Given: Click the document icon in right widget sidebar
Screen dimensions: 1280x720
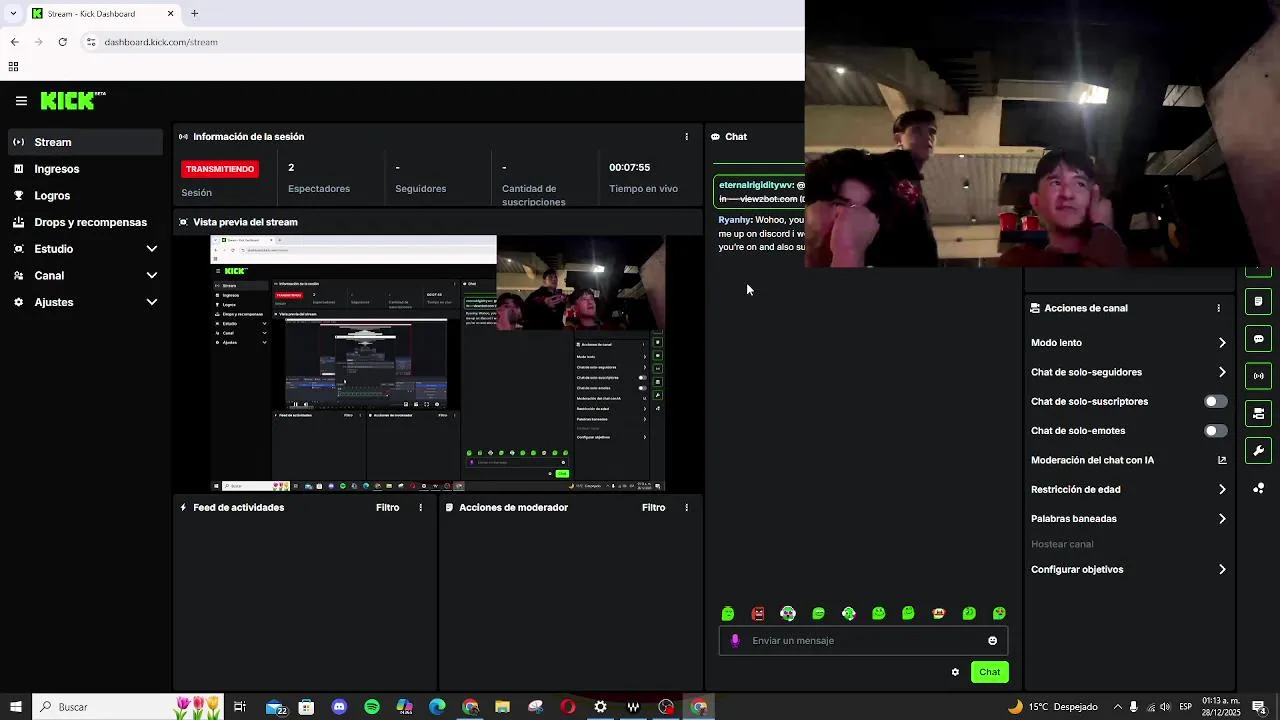Looking at the screenshot, I should pos(1258,302).
